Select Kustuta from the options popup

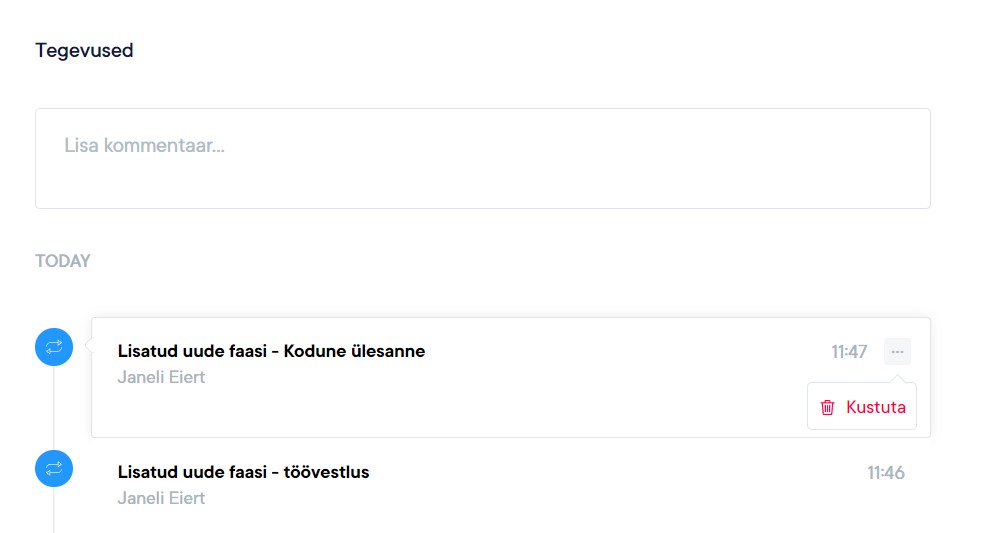tap(875, 407)
